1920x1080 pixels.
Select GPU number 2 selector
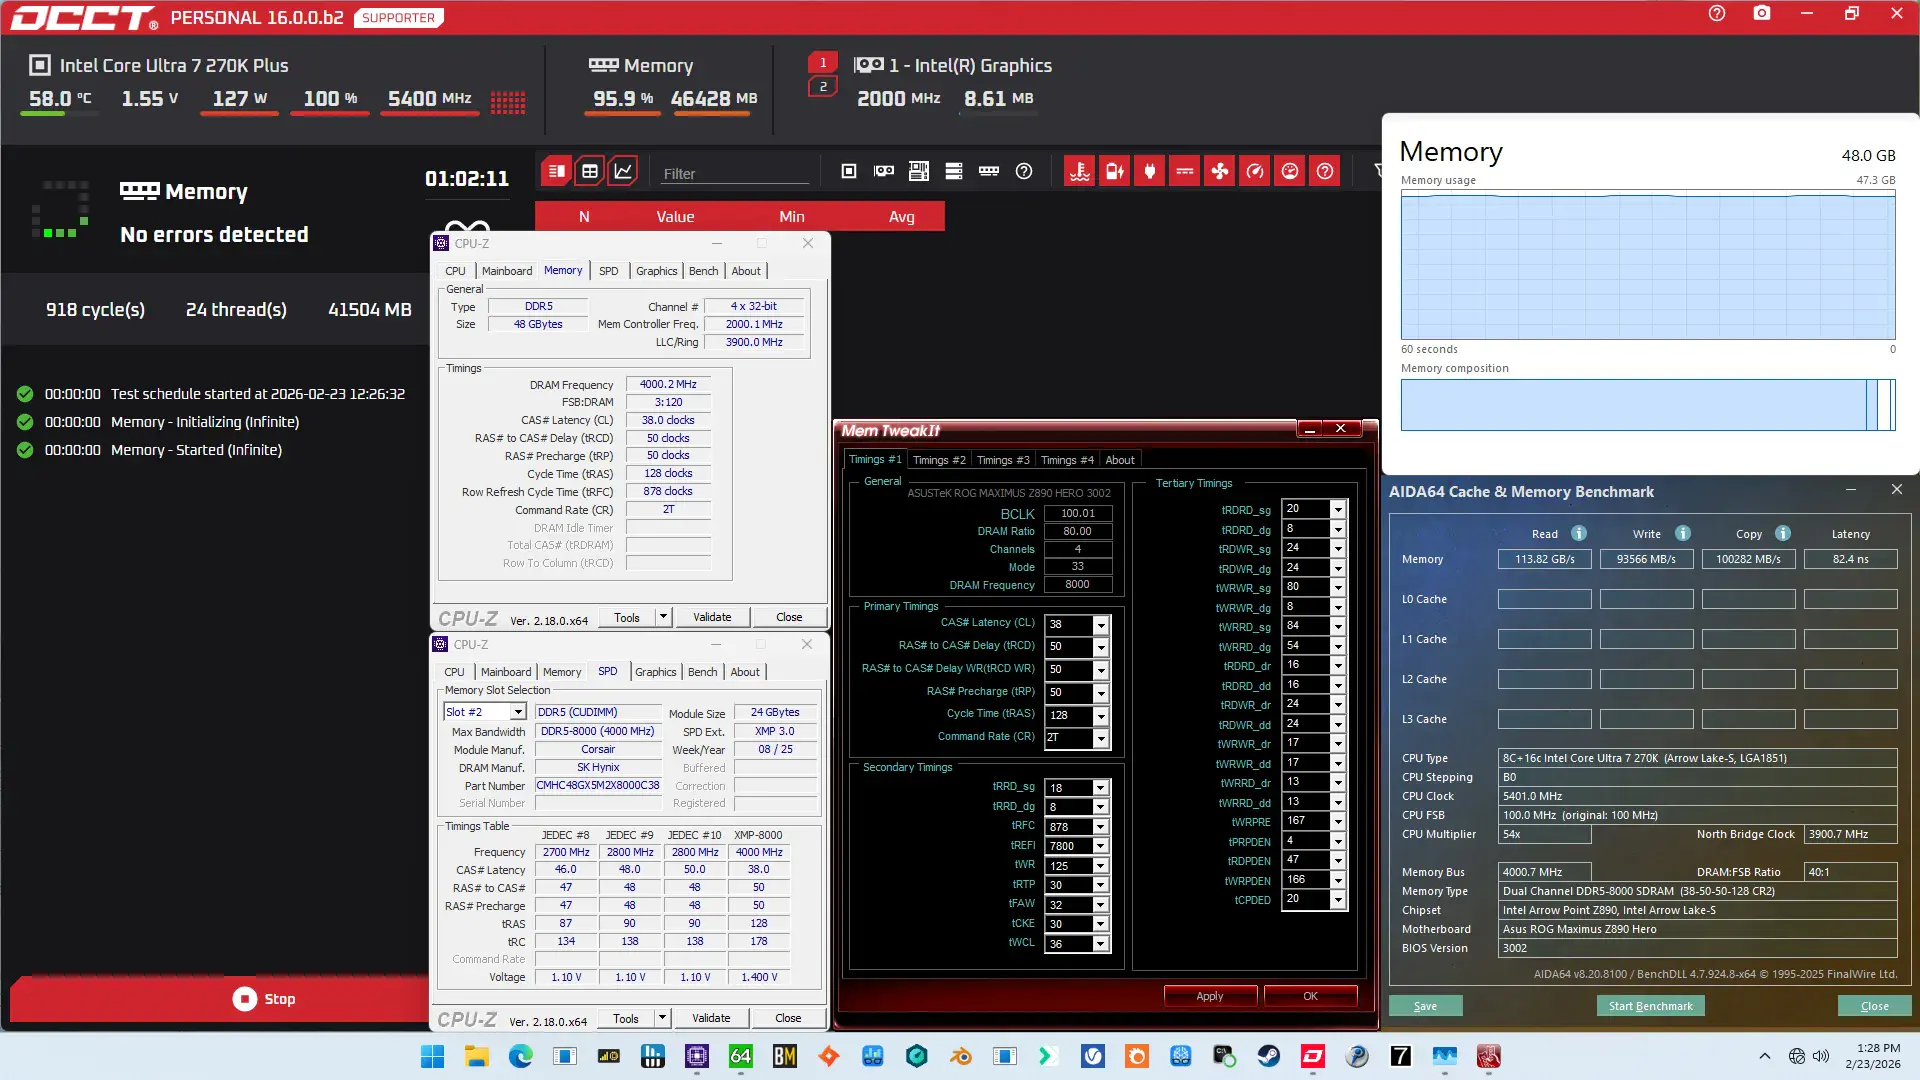coord(823,87)
